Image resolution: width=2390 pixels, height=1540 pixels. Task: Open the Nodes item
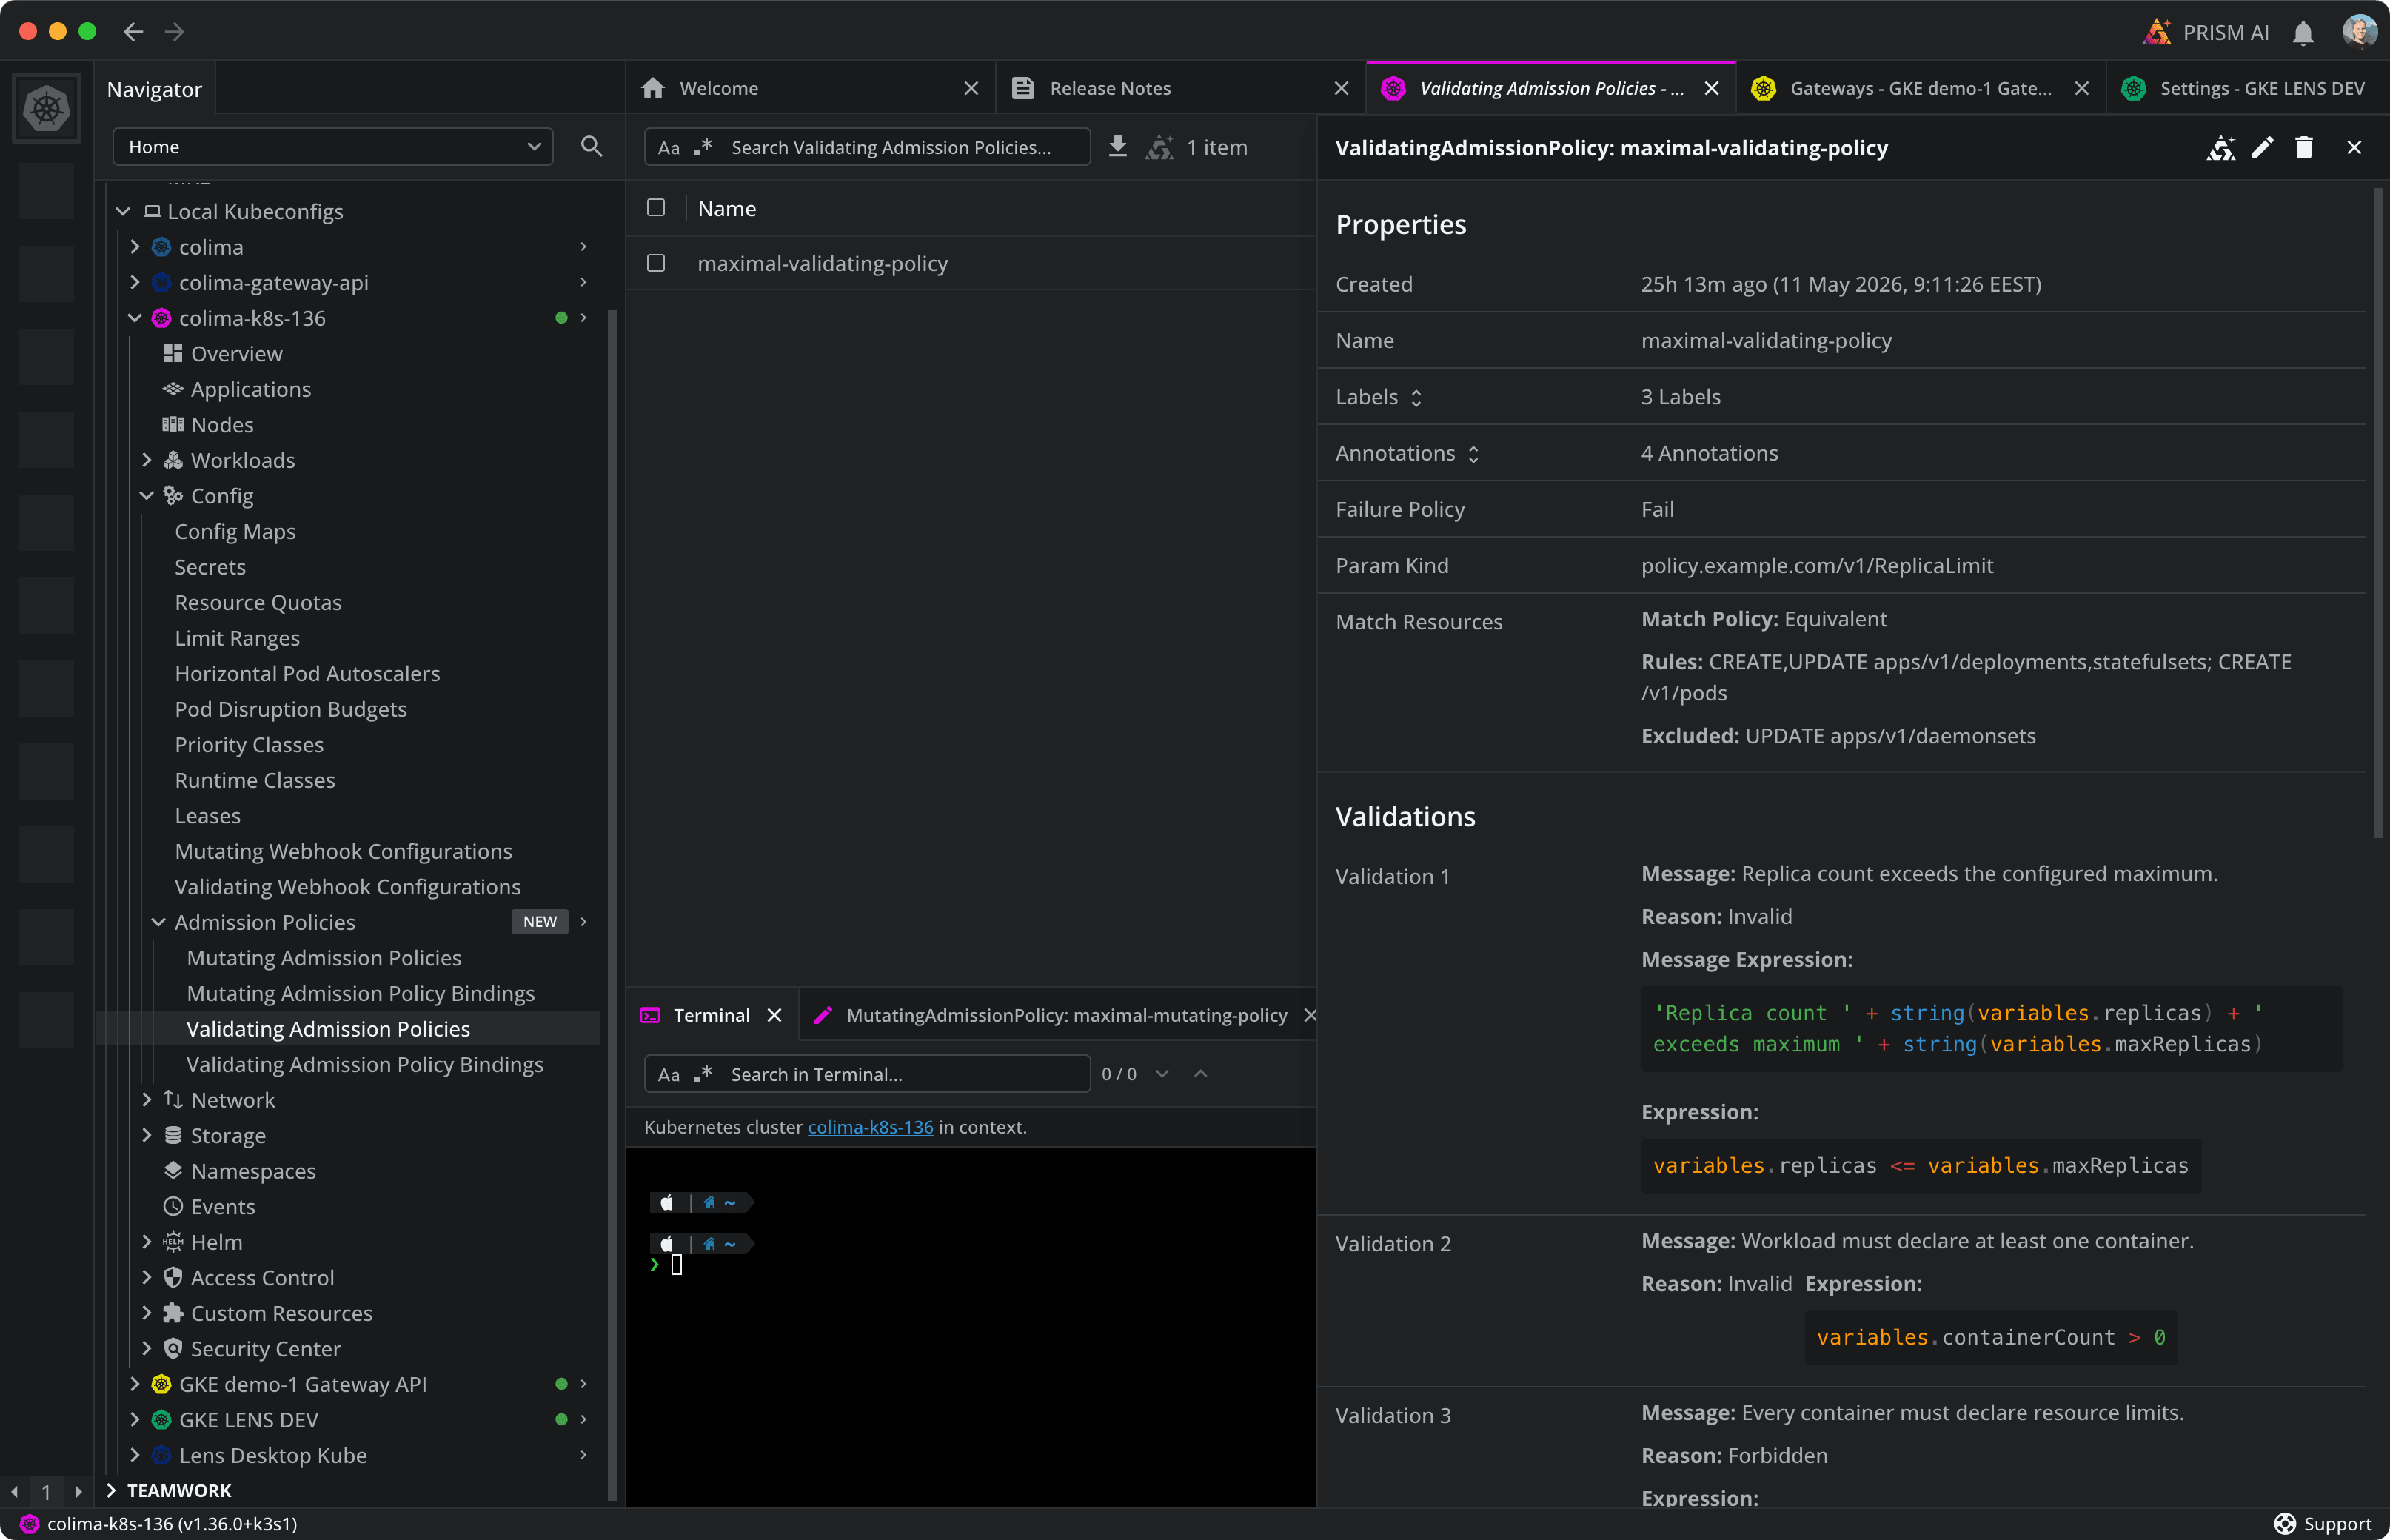click(222, 424)
